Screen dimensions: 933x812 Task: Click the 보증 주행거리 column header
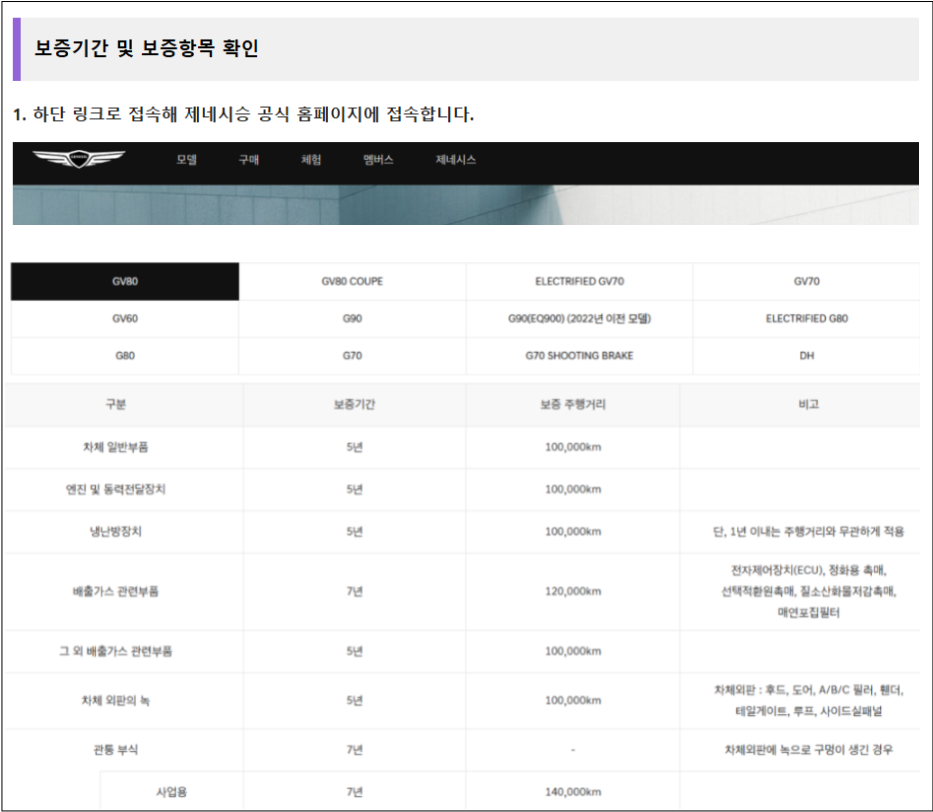pos(573,405)
